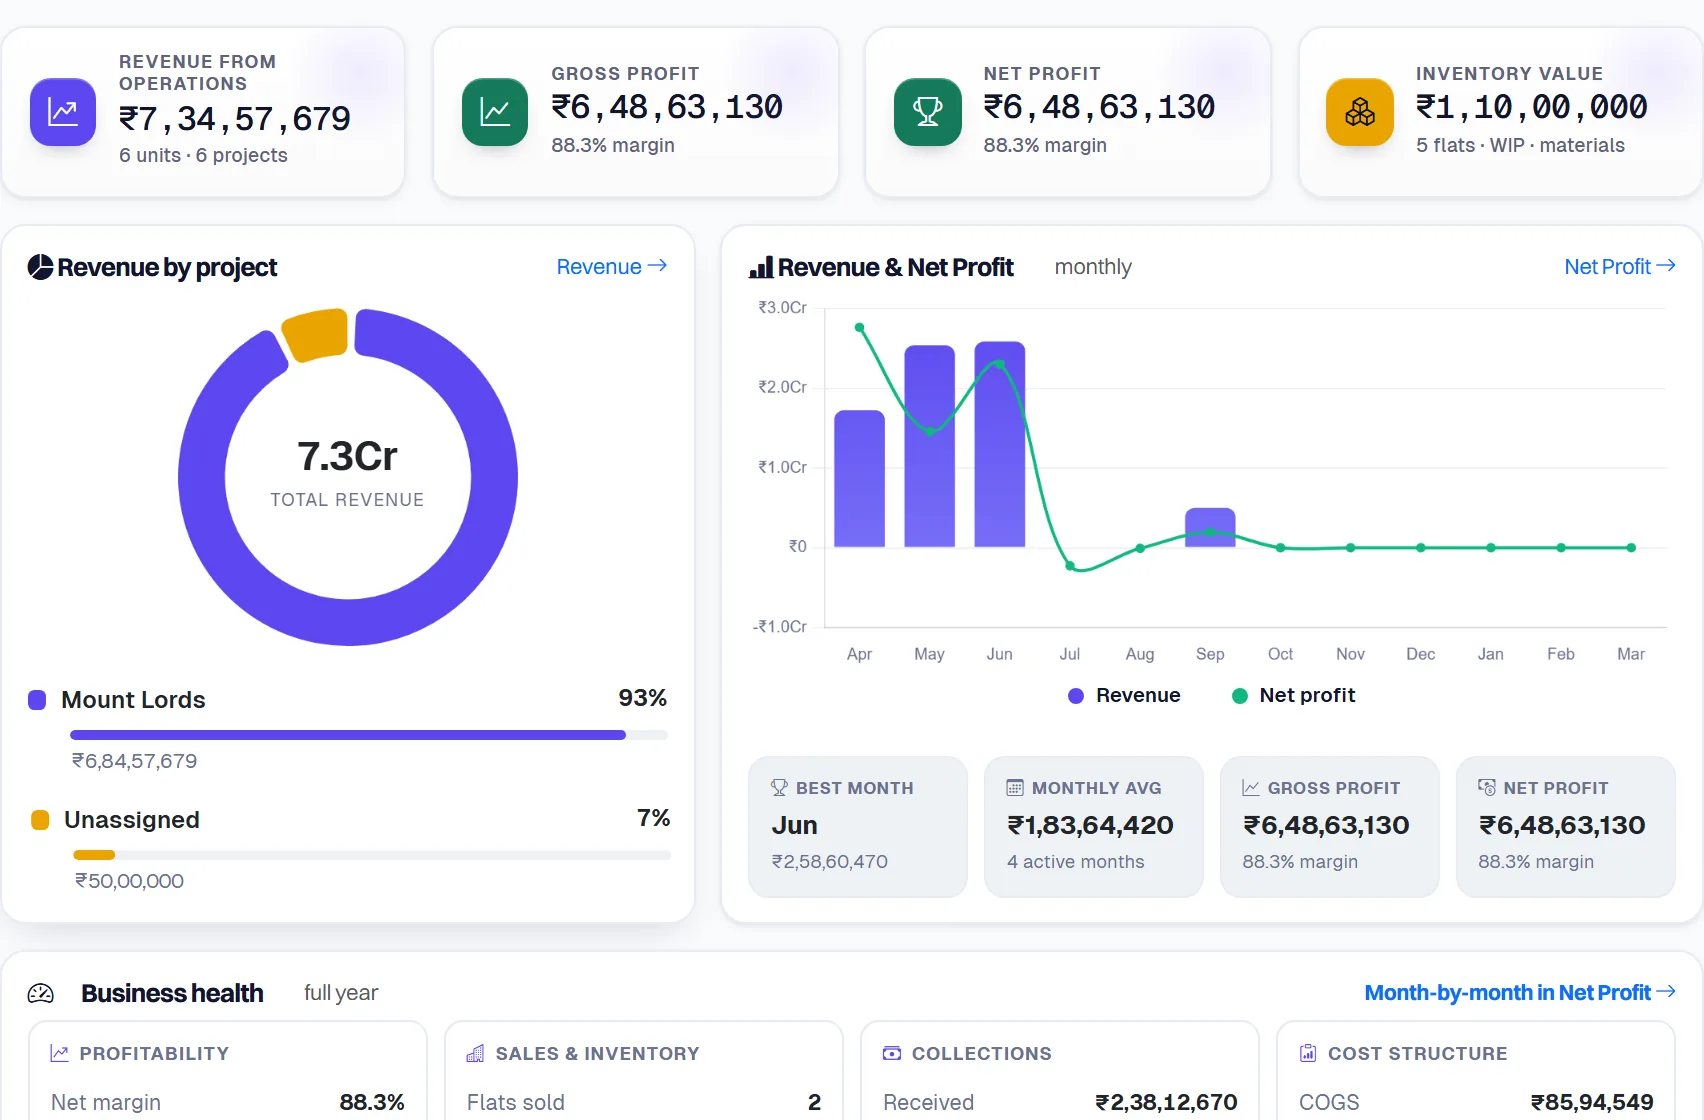1704x1120 pixels.
Task: Click the bar chart icon beside Revenue & Net Profit
Action: pos(761,267)
